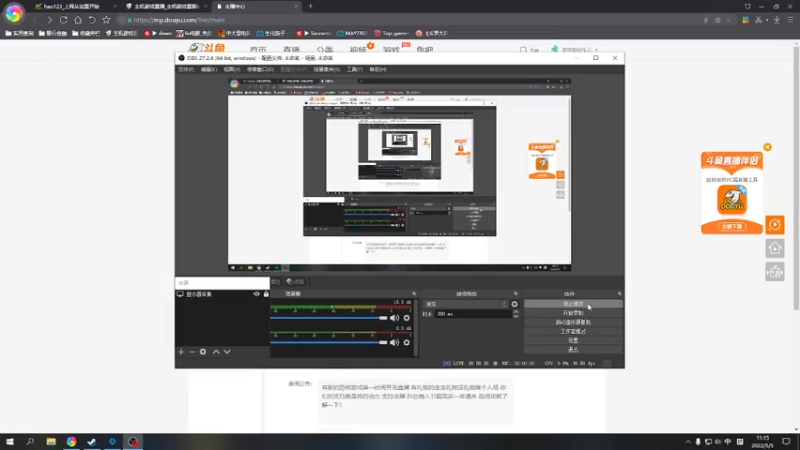This screenshot has height=450, width=800.
Task: Click the 停止推流 button in OBS controls
Action: pyautogui.click(x=573, y=304)
